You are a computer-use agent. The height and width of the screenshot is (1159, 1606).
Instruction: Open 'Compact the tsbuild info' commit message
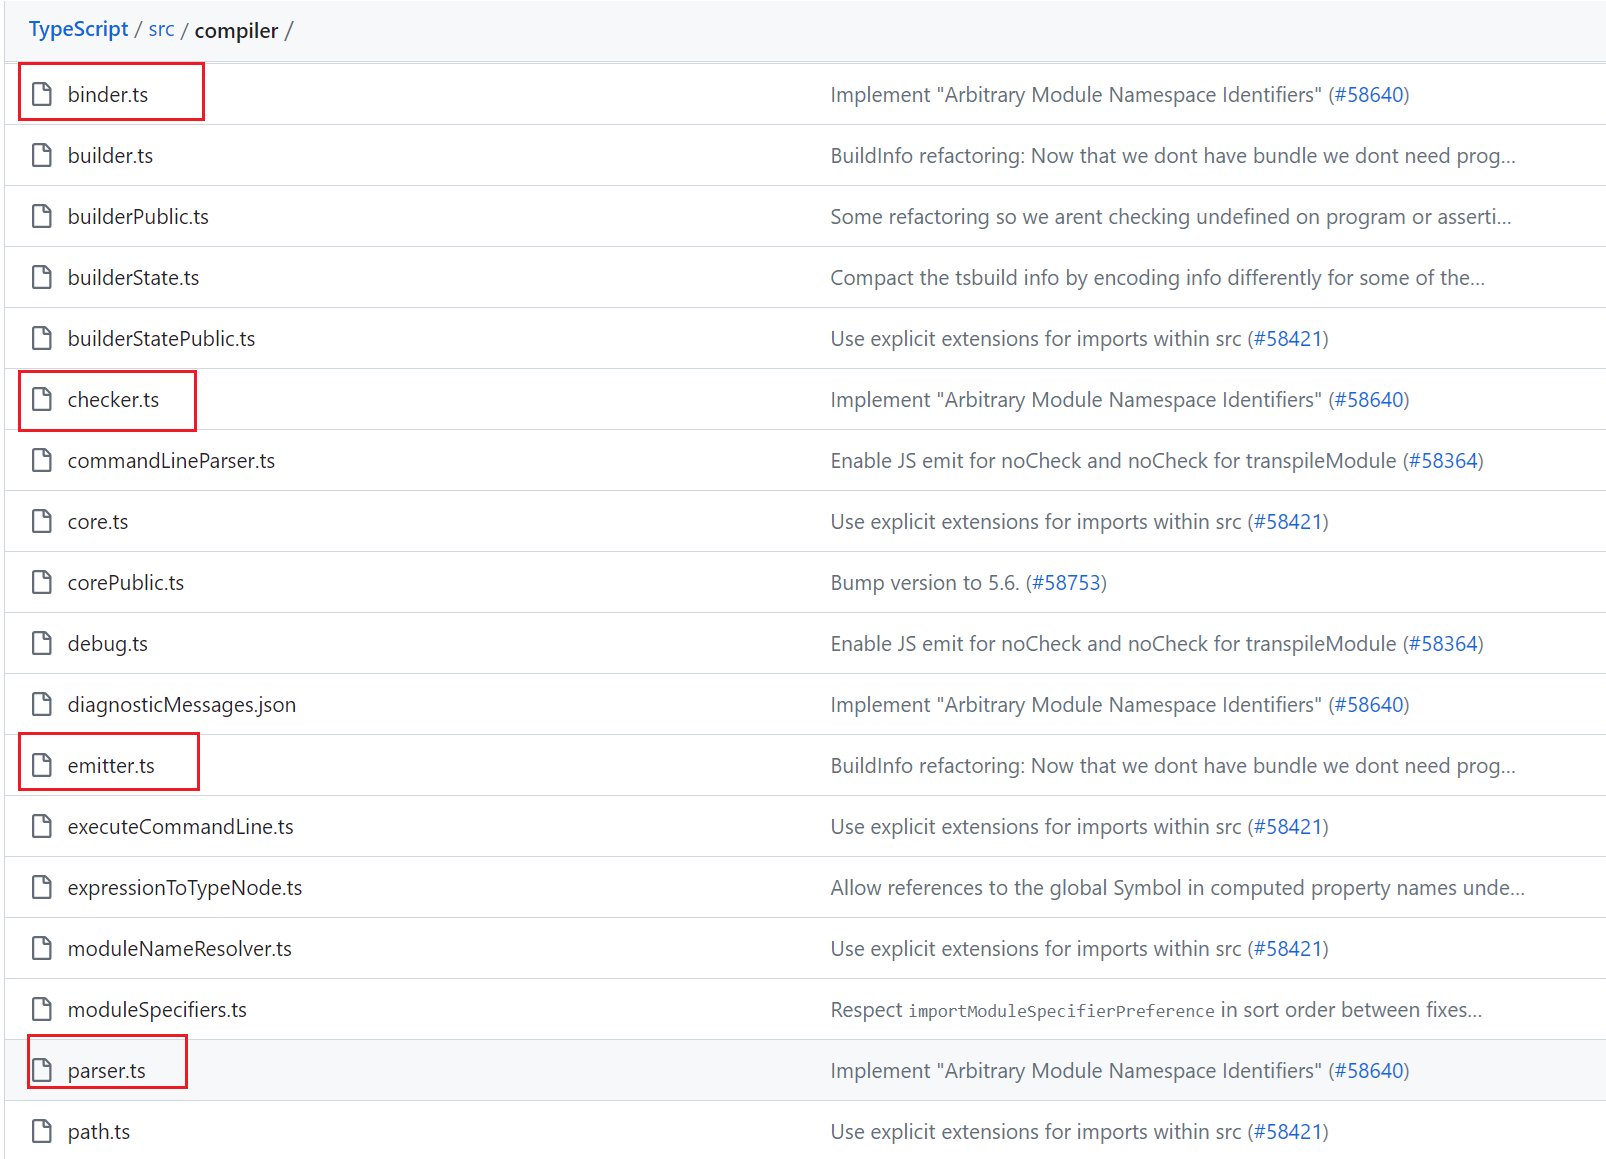[x=1158, y=277]
